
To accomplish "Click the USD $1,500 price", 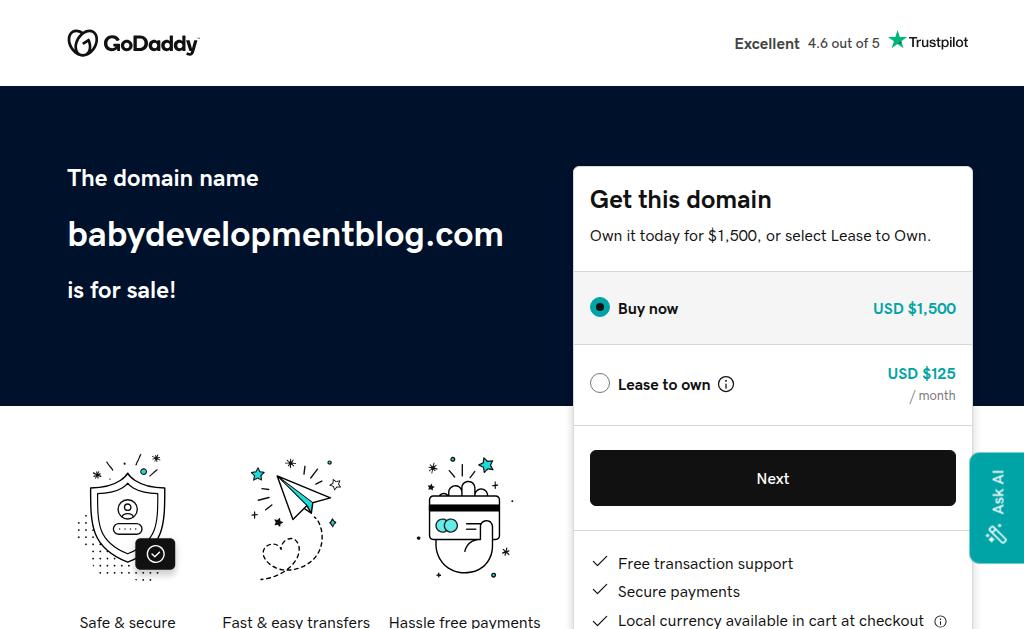I will [x=914, y=308].
